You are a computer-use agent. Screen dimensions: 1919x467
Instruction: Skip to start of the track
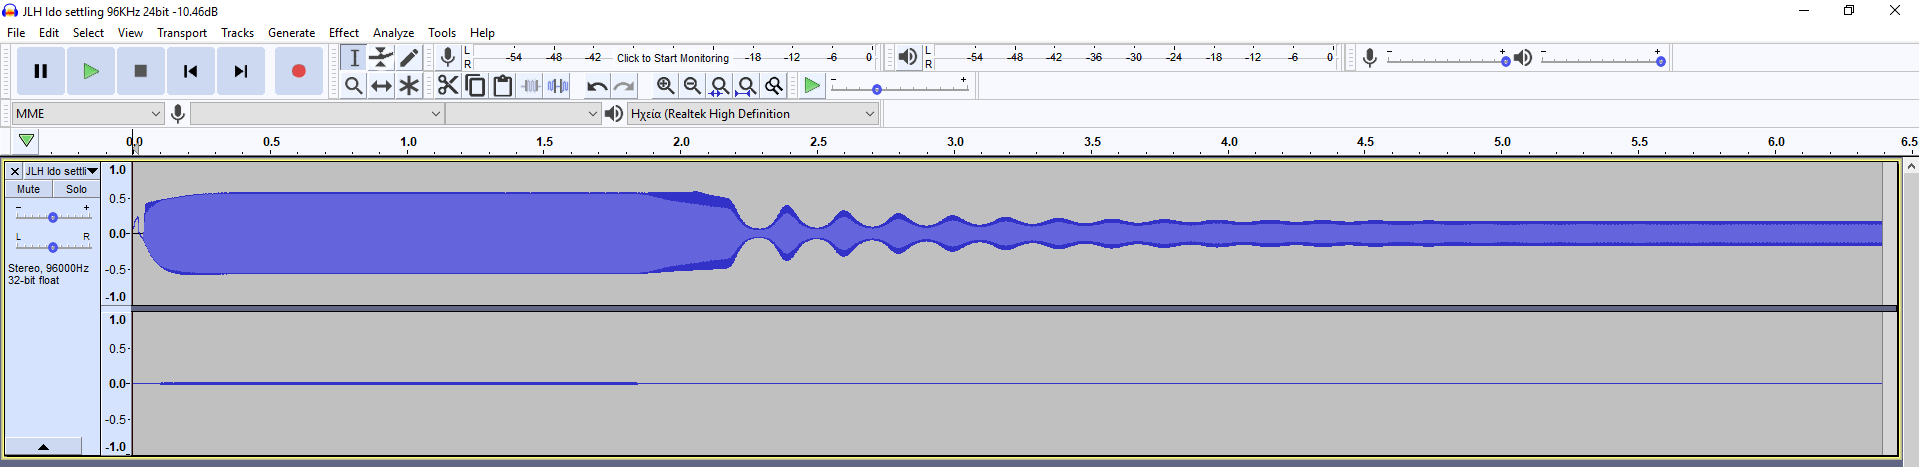click(x=191, y=71)
